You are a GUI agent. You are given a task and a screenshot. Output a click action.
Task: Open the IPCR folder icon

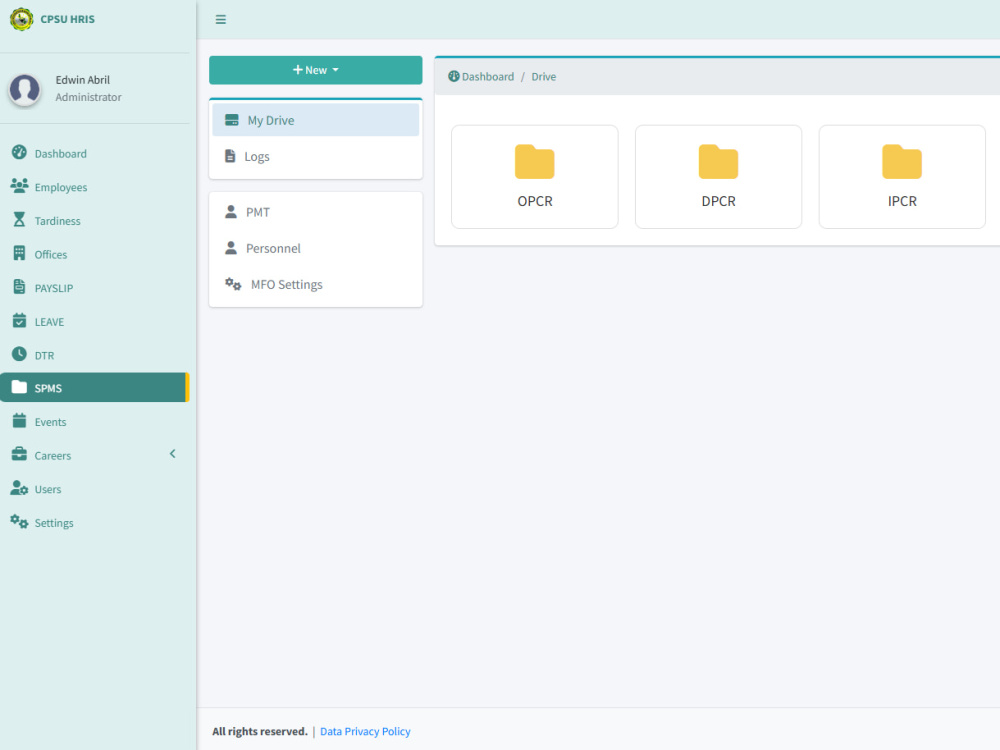pos(902,162)
